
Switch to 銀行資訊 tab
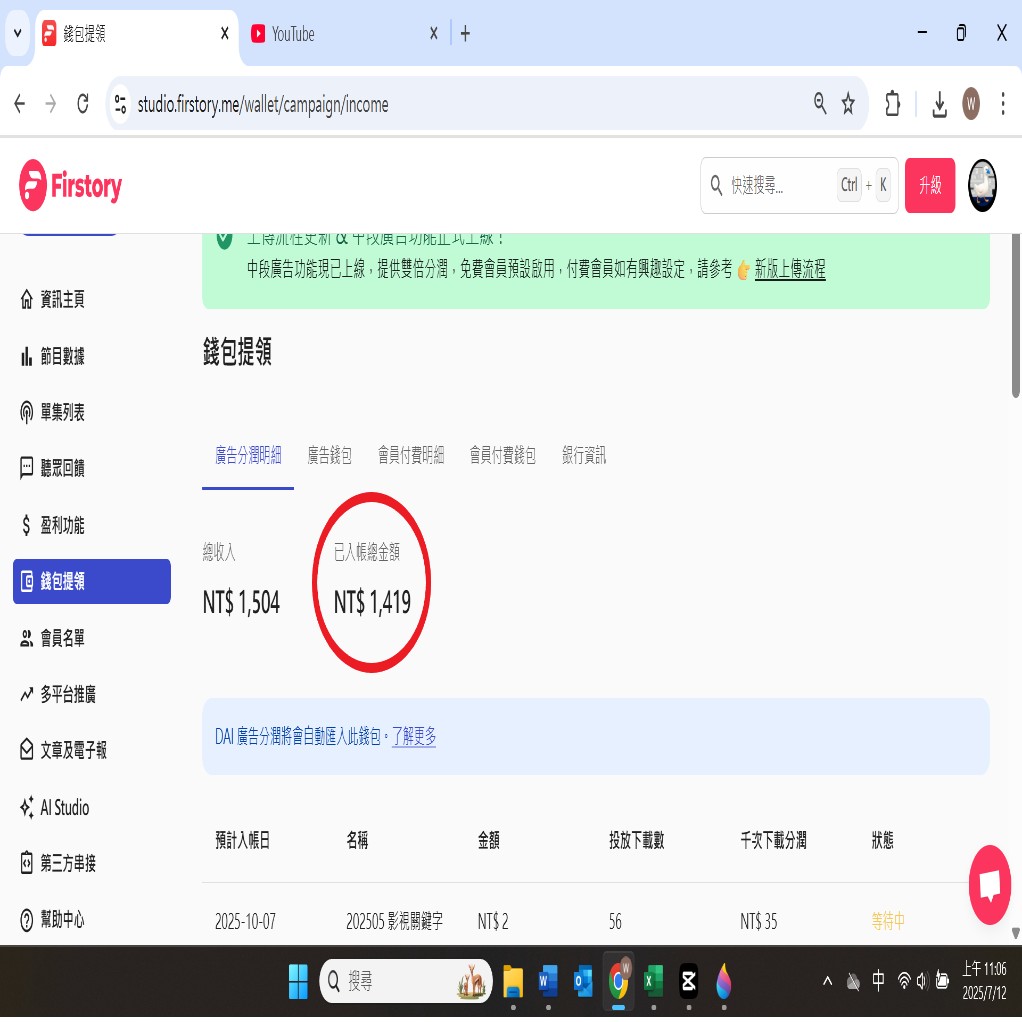(x=584, y=455)
